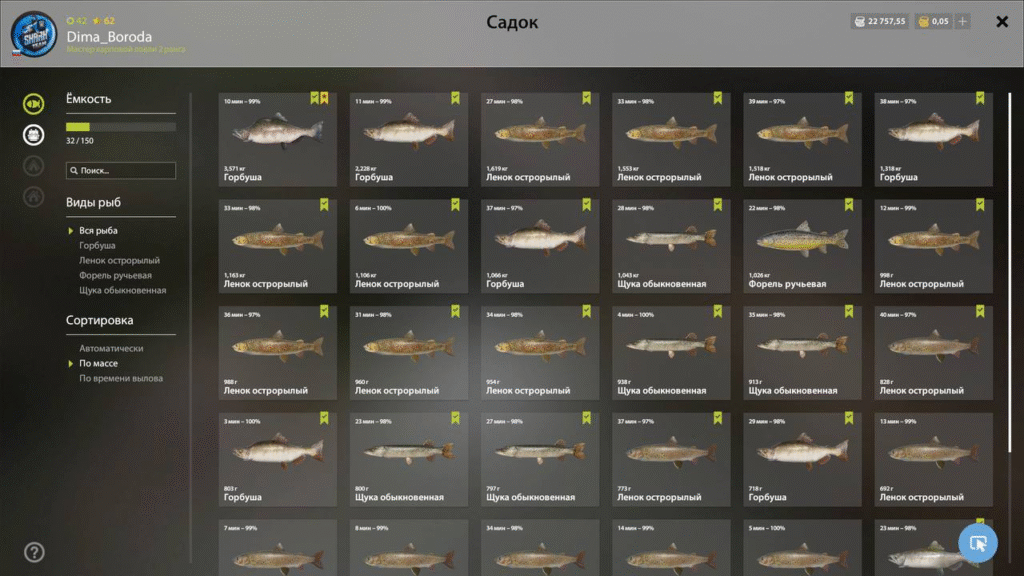Click the help question mark icon

[34, 552]
